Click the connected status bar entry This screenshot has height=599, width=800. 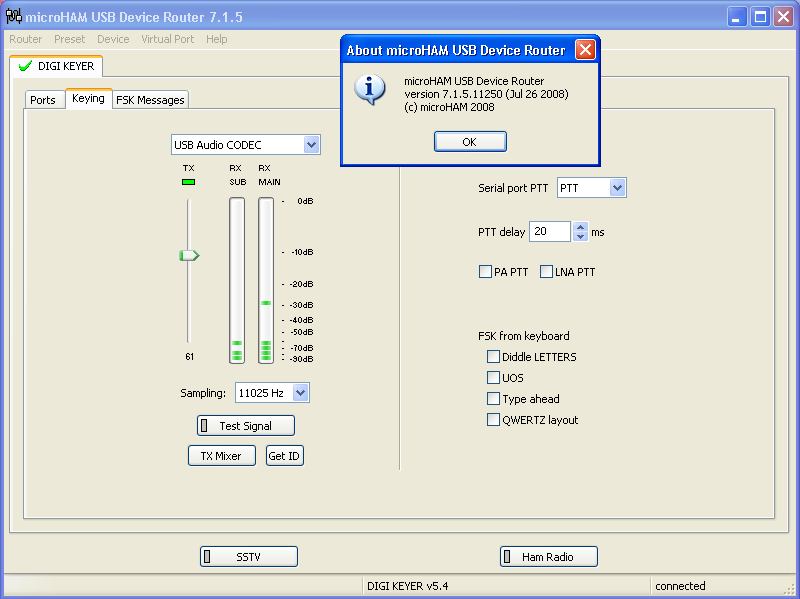(x=680, y=586)
